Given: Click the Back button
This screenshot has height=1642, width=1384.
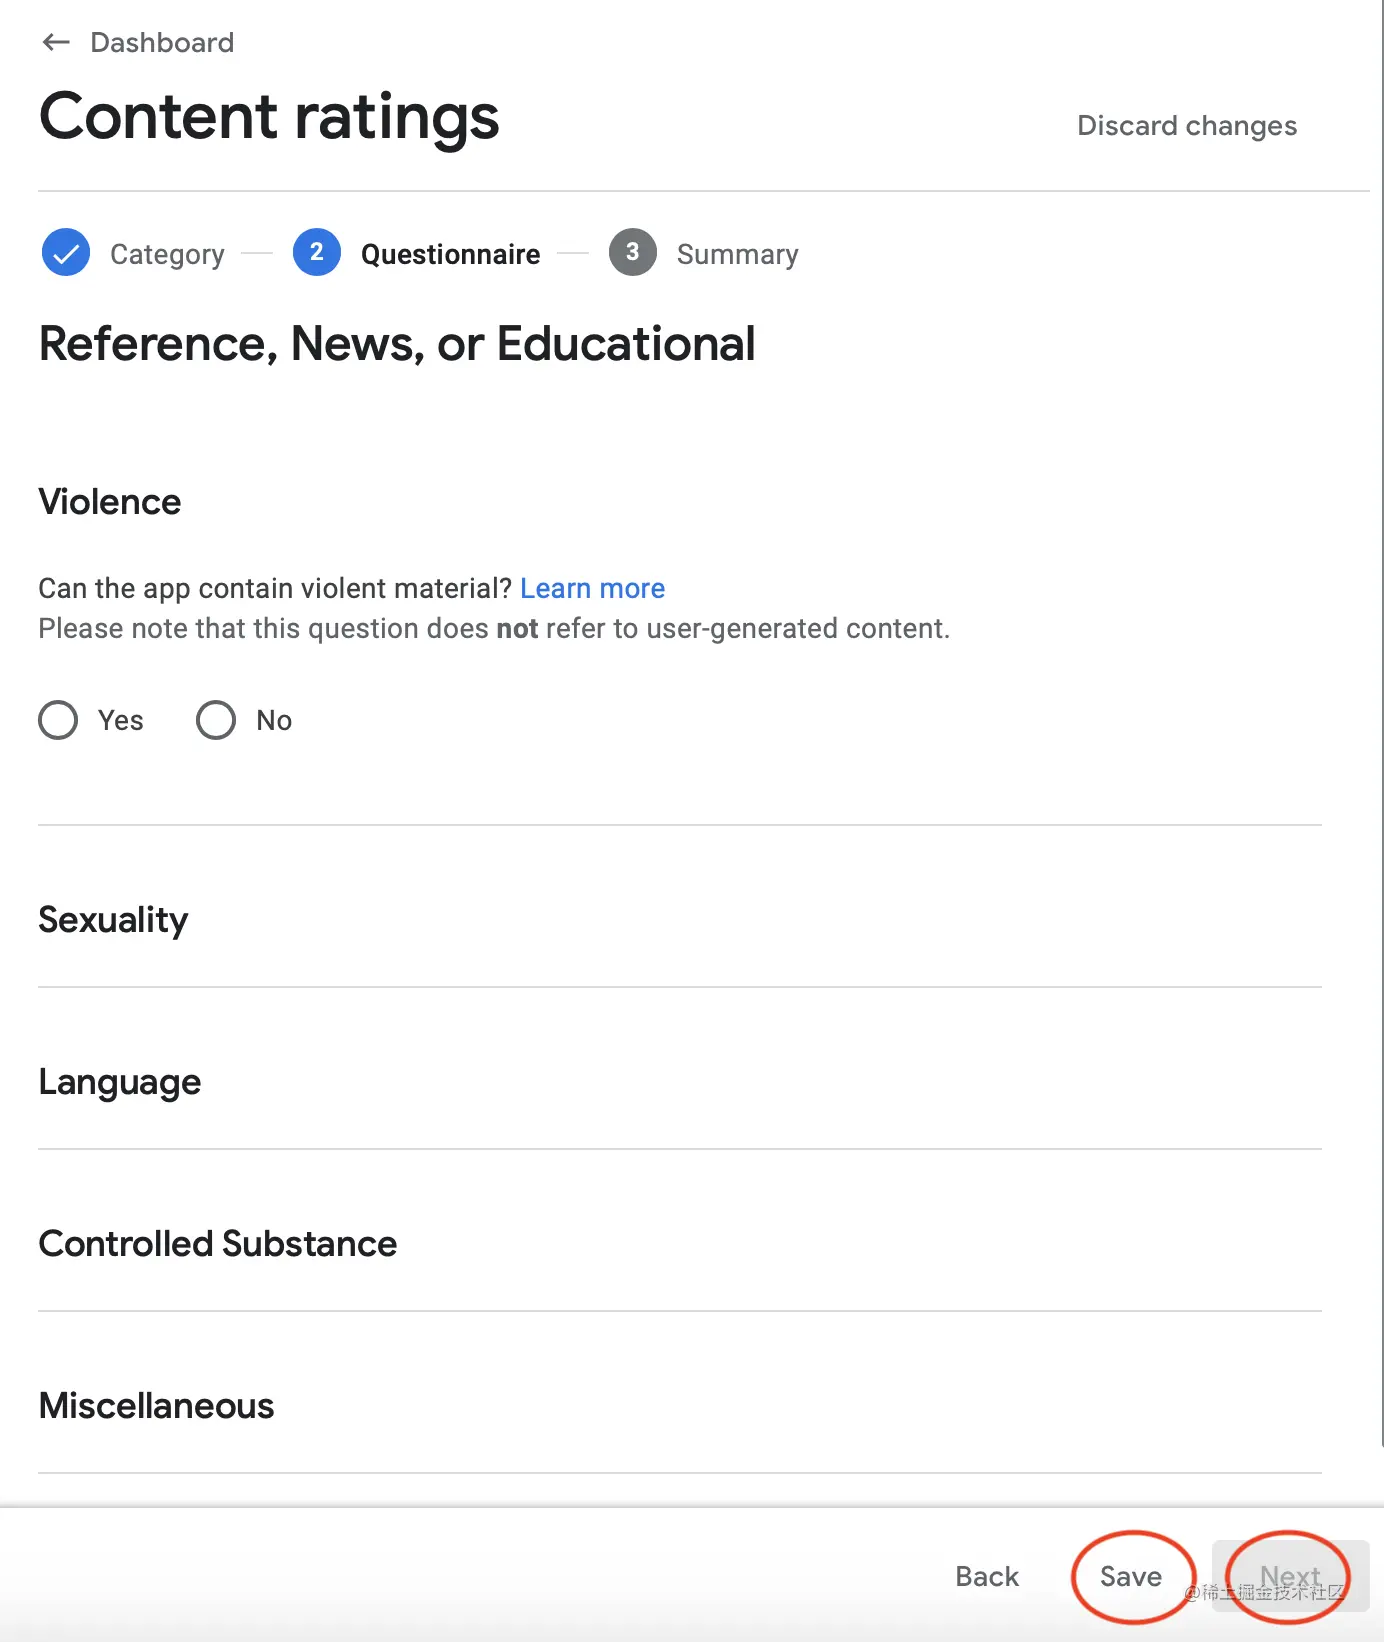Looking at the screenshot, I should click(x=987, y=1576).
